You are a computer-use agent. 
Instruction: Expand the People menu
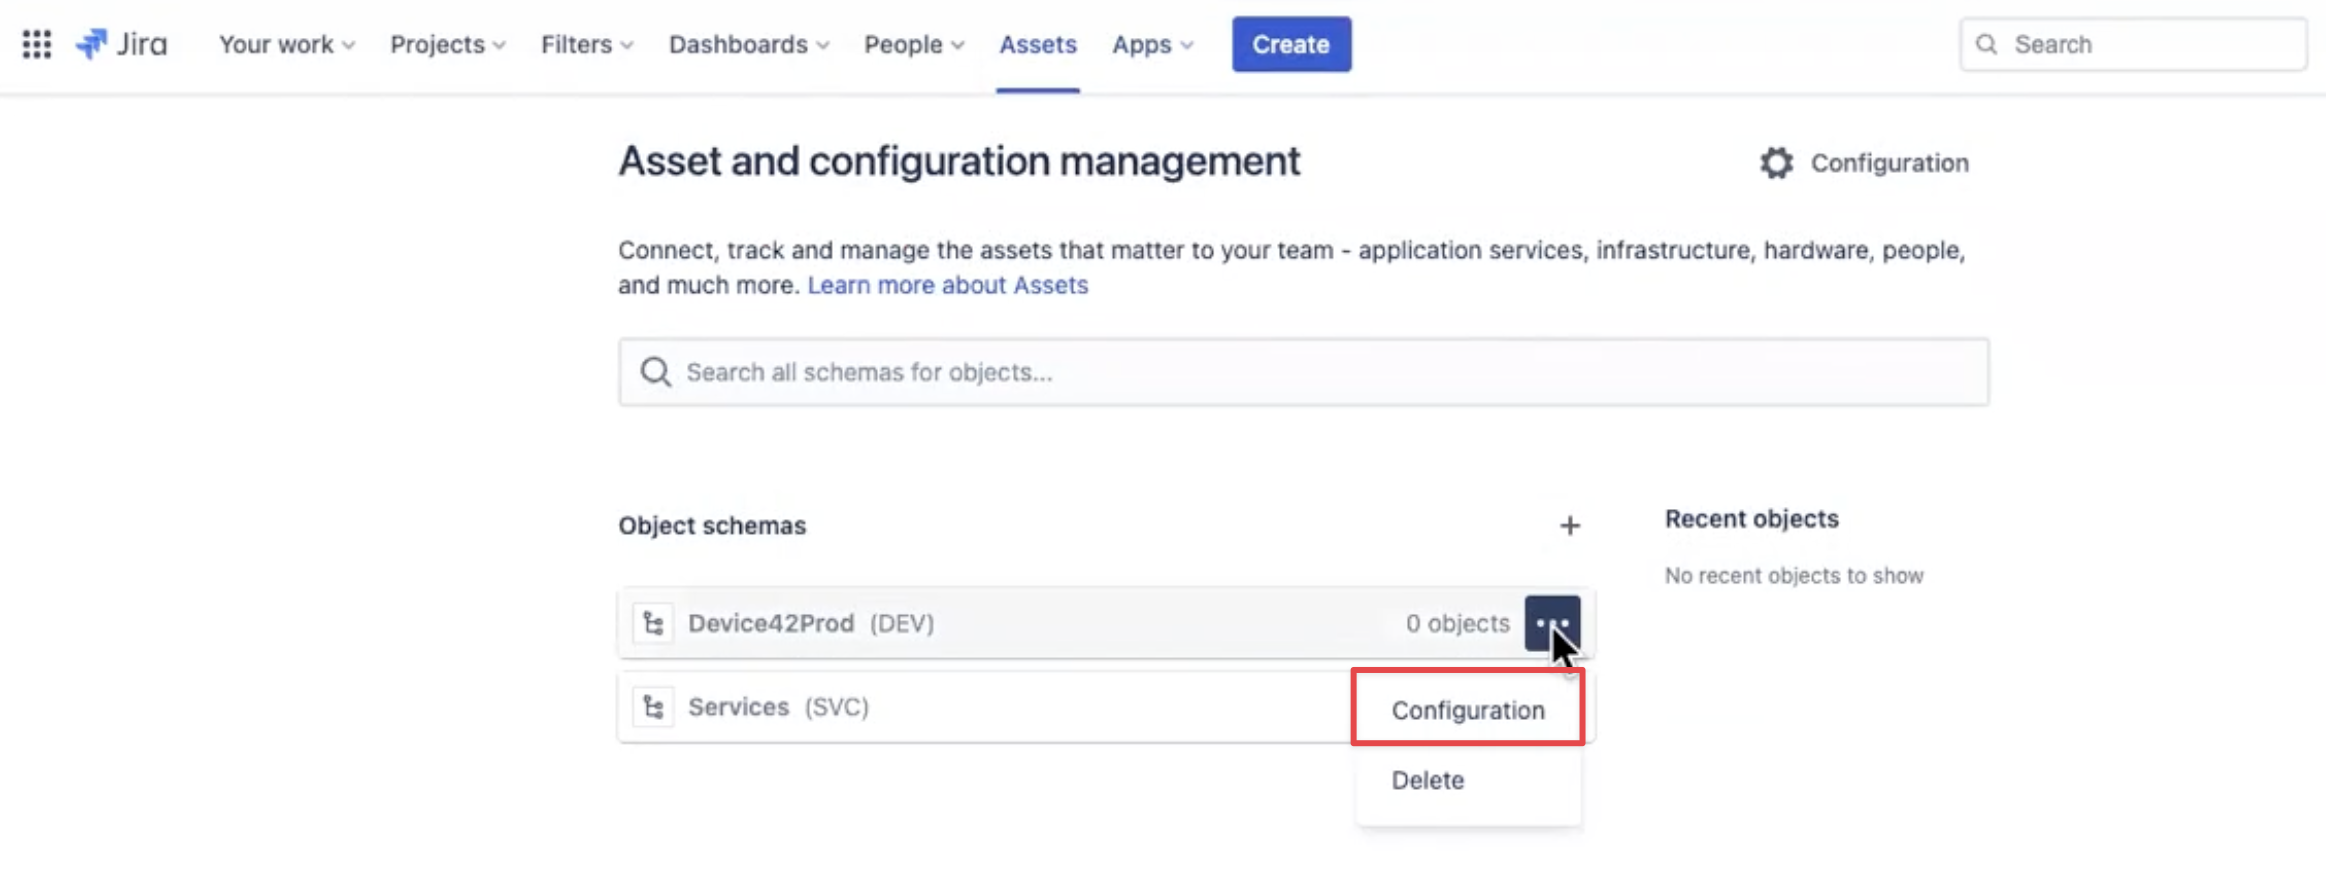point(913,44)
